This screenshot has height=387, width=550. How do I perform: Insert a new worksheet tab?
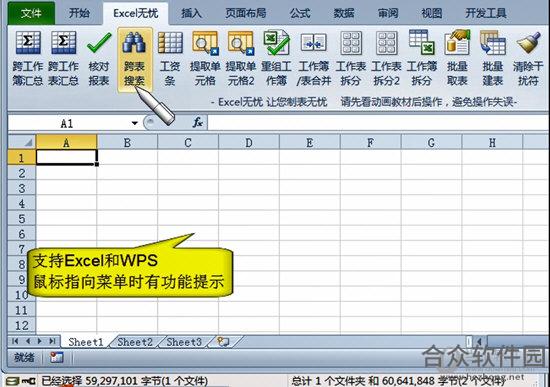223,341
